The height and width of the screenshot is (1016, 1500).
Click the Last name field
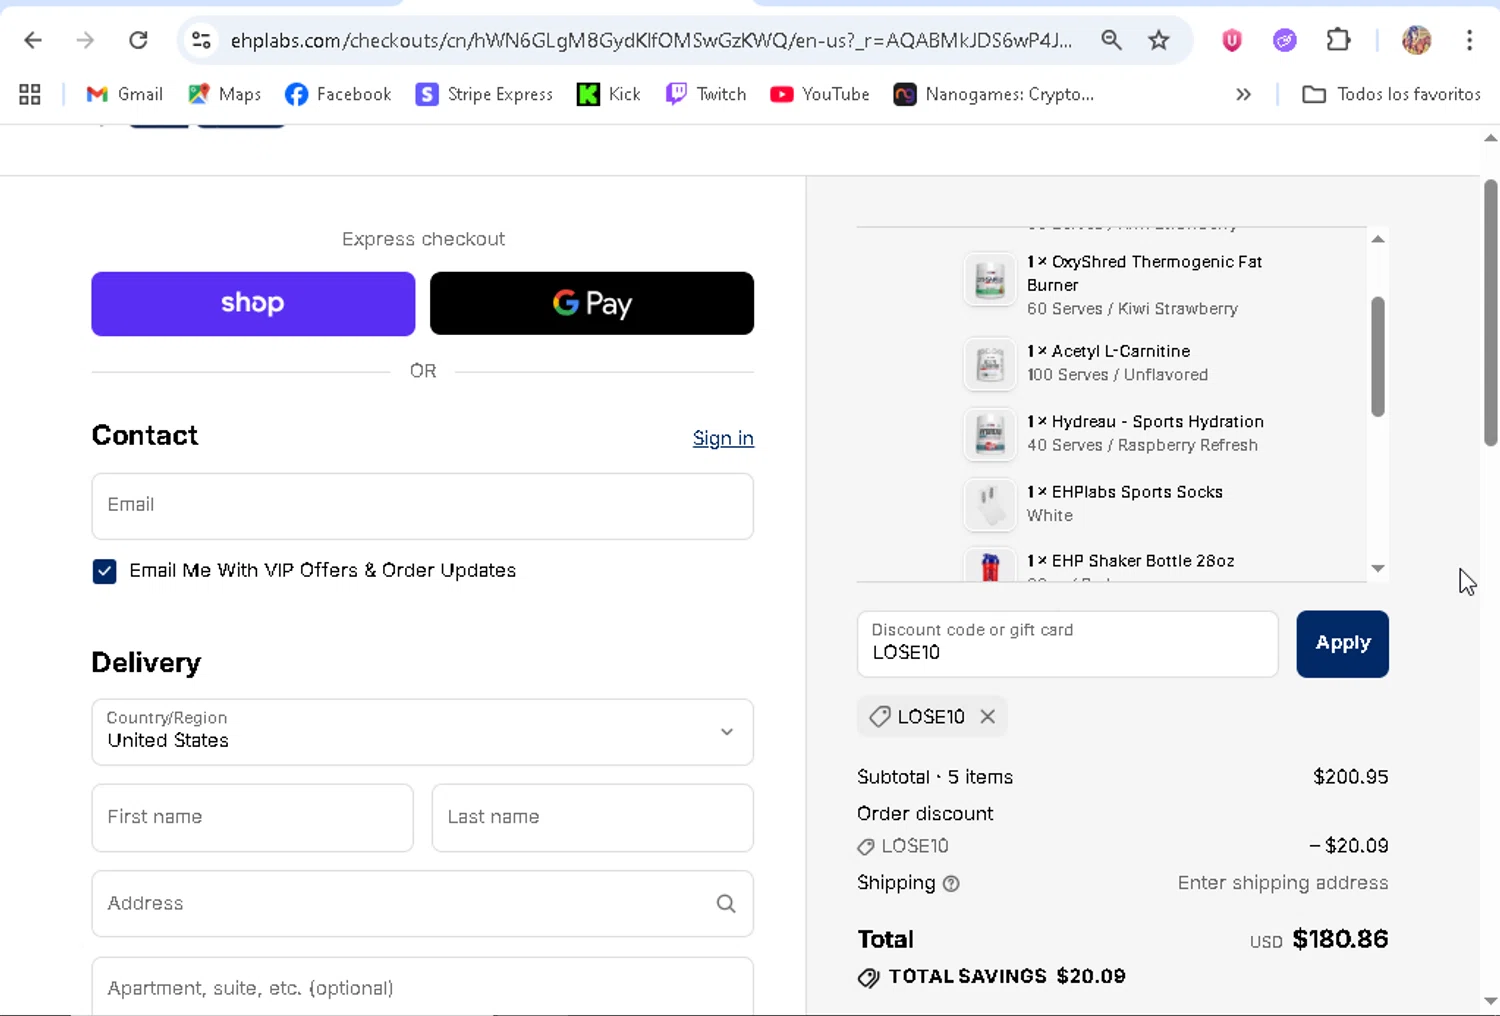point(592,818)
